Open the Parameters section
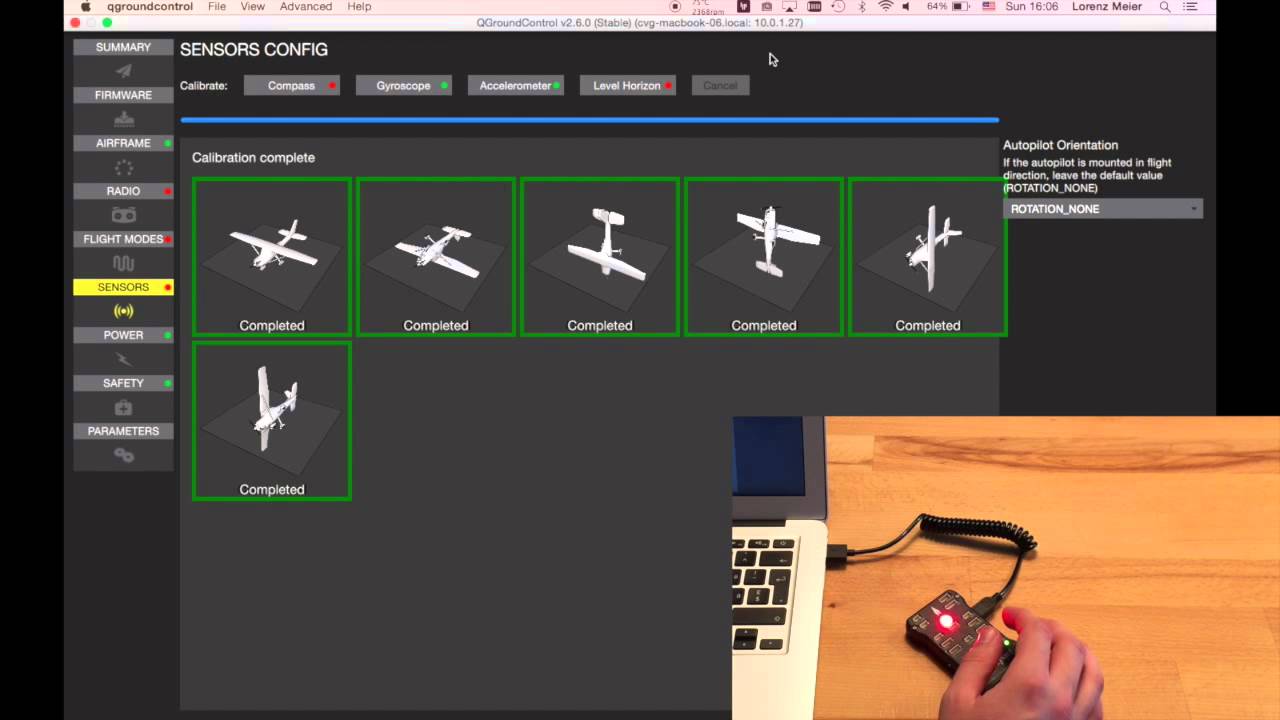The height and width of the screenshot is (720, 1280). (x=123, y=431)
